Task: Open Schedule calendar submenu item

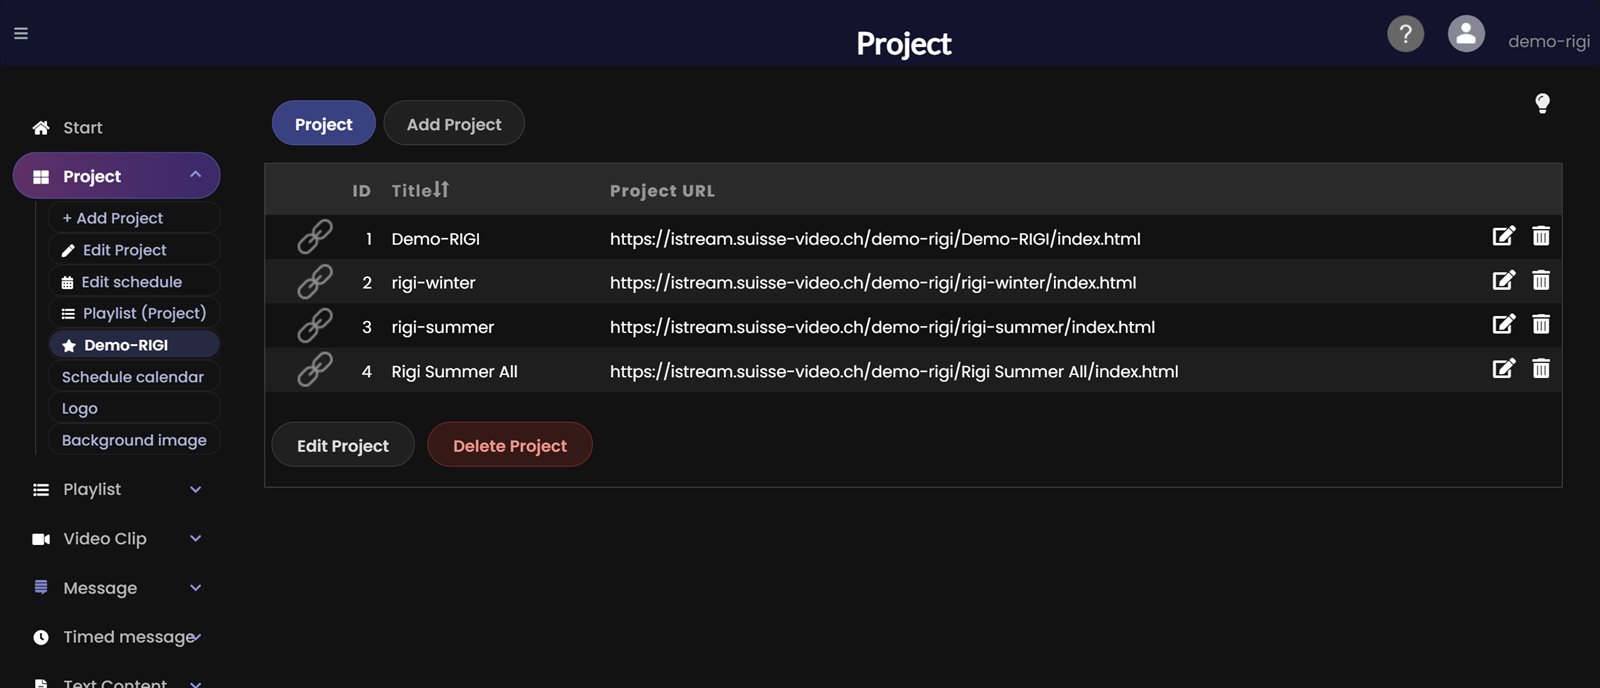Action: (134, 376)
